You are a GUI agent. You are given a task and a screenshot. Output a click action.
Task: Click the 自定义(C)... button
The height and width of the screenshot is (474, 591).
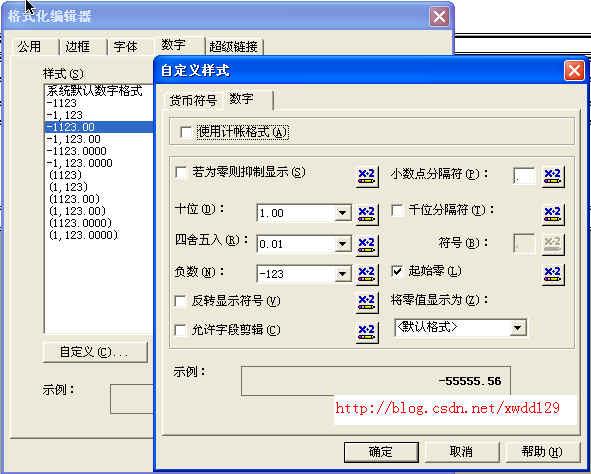click(95, 352)
